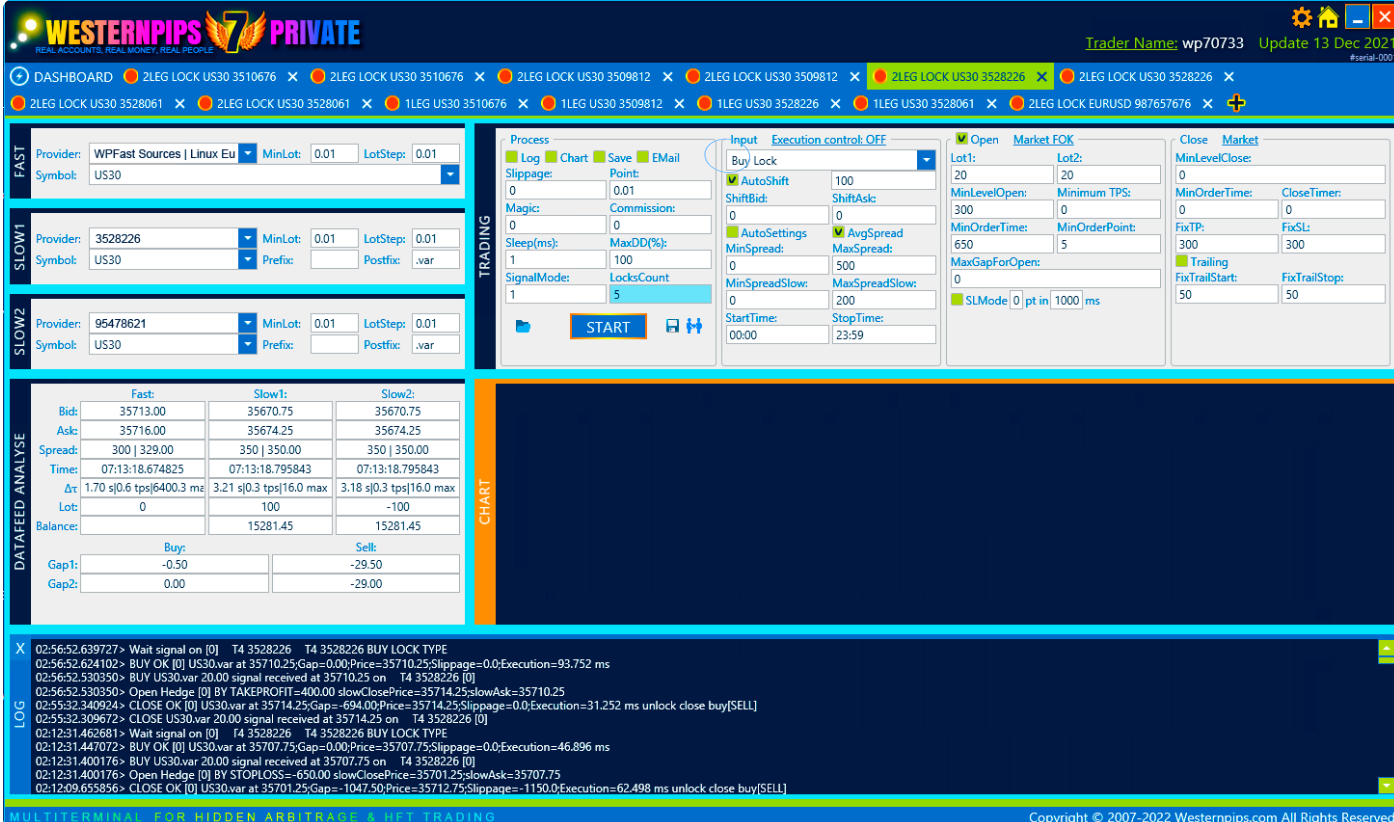The height and width of the screenshot is (822, 1394).
Task: Click the yellow home icon
Action: click(x=1328, y=17)
